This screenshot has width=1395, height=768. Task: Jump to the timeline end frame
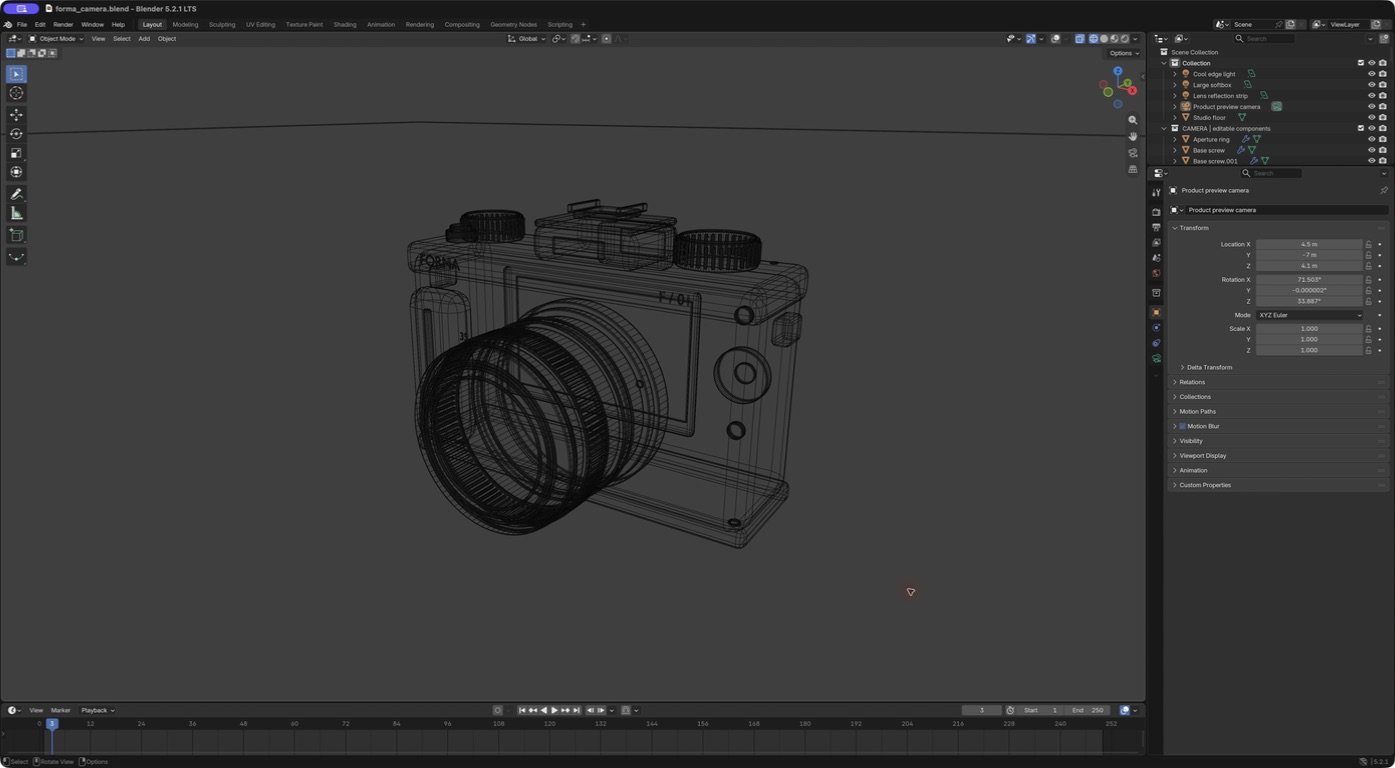click(x=576, y=710)
